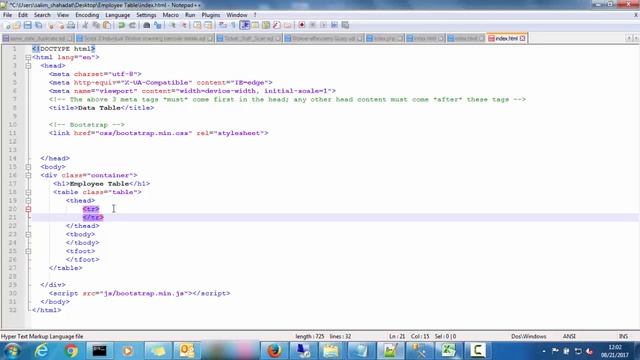Open the Settings menu
The height and width of the screenshot is (360, 640).
click(146, 15)
